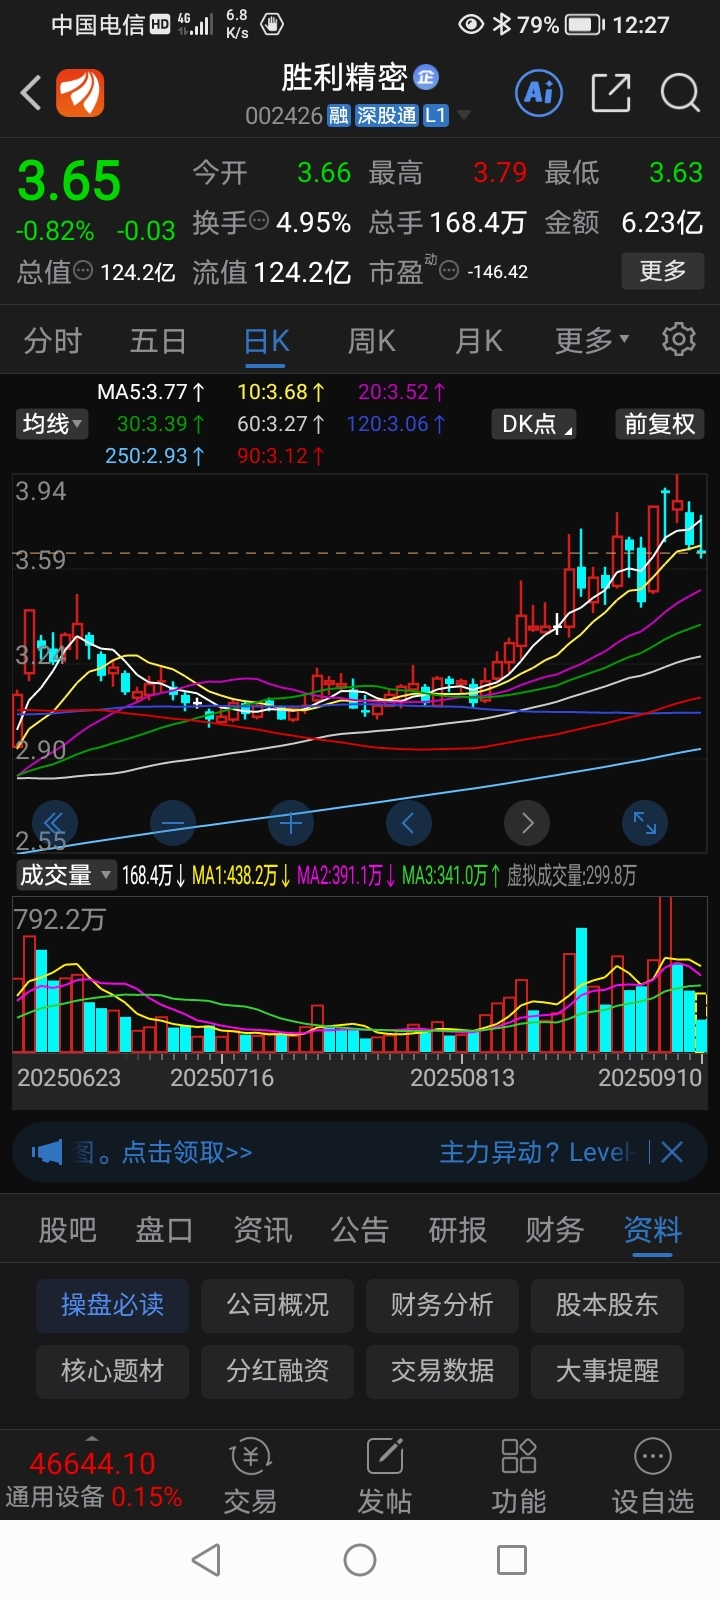Zoom in chart with plus button
The width and height of the screenshot is (720, 1600).
(x=291, y=823)
